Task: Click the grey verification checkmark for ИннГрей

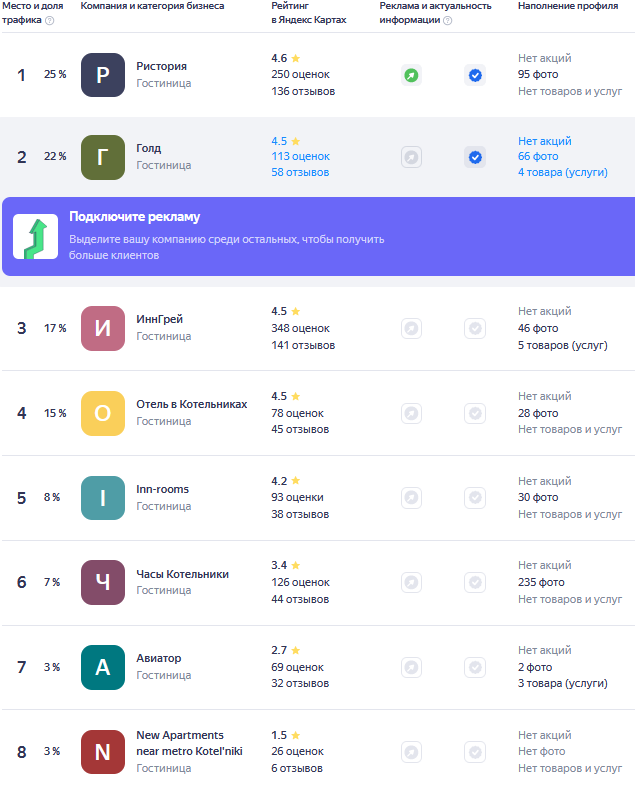Action: (x=475, y=328)
